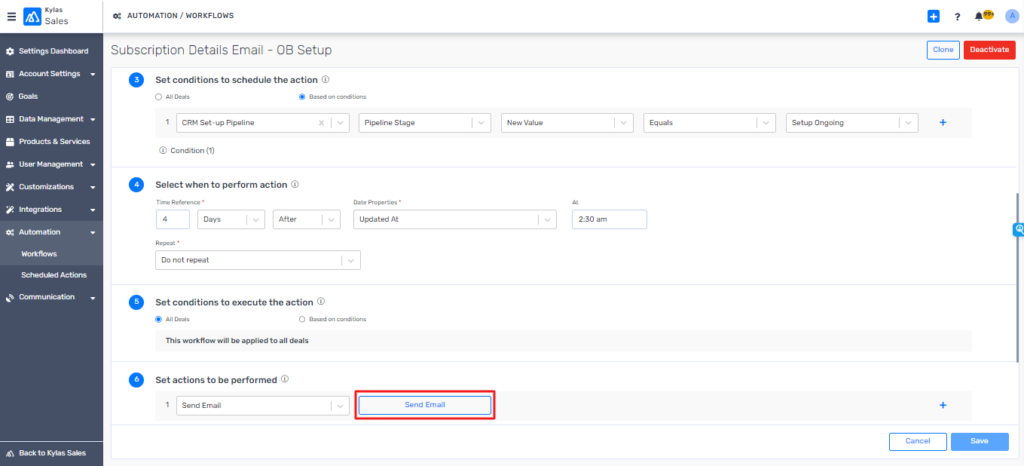The height and width of the screenshot is (466, 1024).
Task: Open Scheduled Actions submenu item
Action: pyautogui.click(x=52, y=275)
